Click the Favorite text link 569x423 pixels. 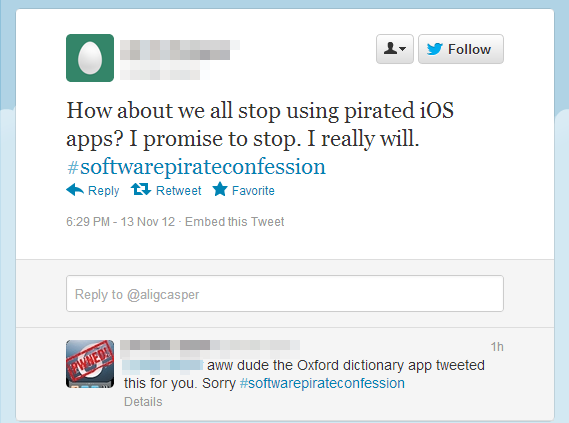pyautogui.click(x=253, y=190)
